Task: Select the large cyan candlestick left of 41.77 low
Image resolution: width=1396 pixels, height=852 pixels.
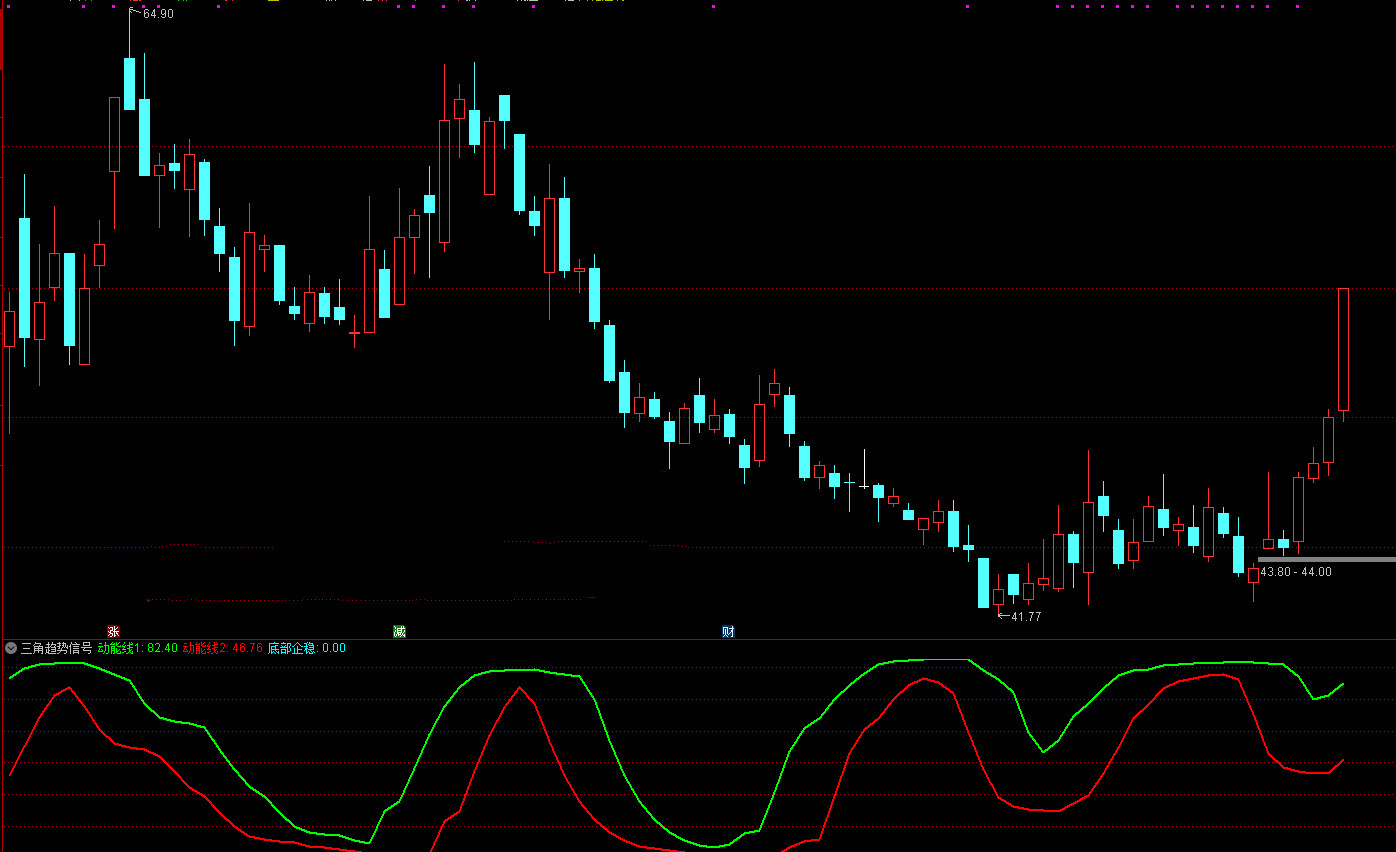Action: coord(983,582)
